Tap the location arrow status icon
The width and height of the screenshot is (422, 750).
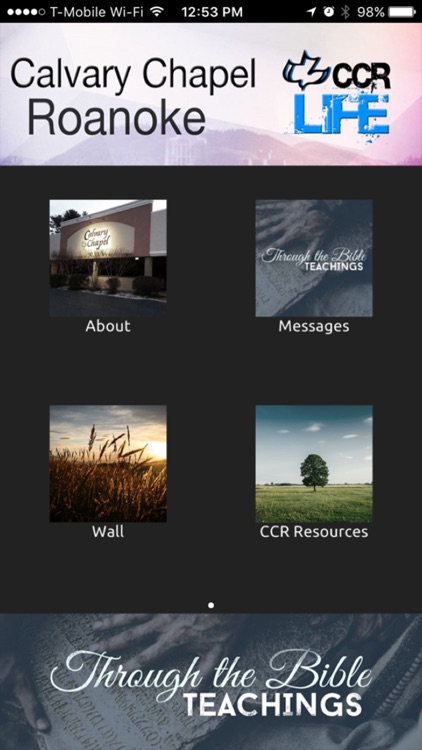[312, 11]
